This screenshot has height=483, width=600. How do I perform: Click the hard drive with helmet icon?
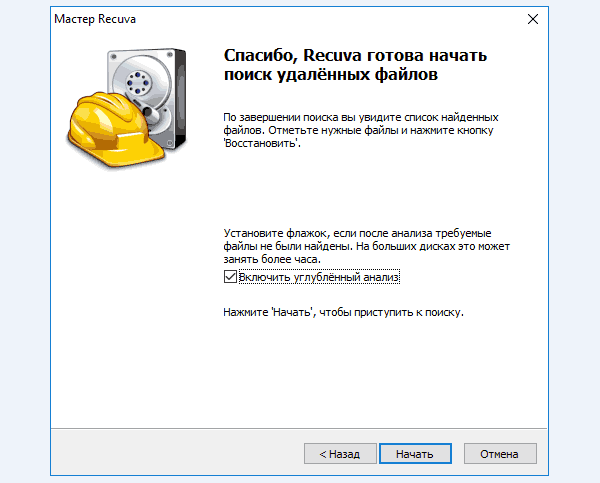point(127,108)
